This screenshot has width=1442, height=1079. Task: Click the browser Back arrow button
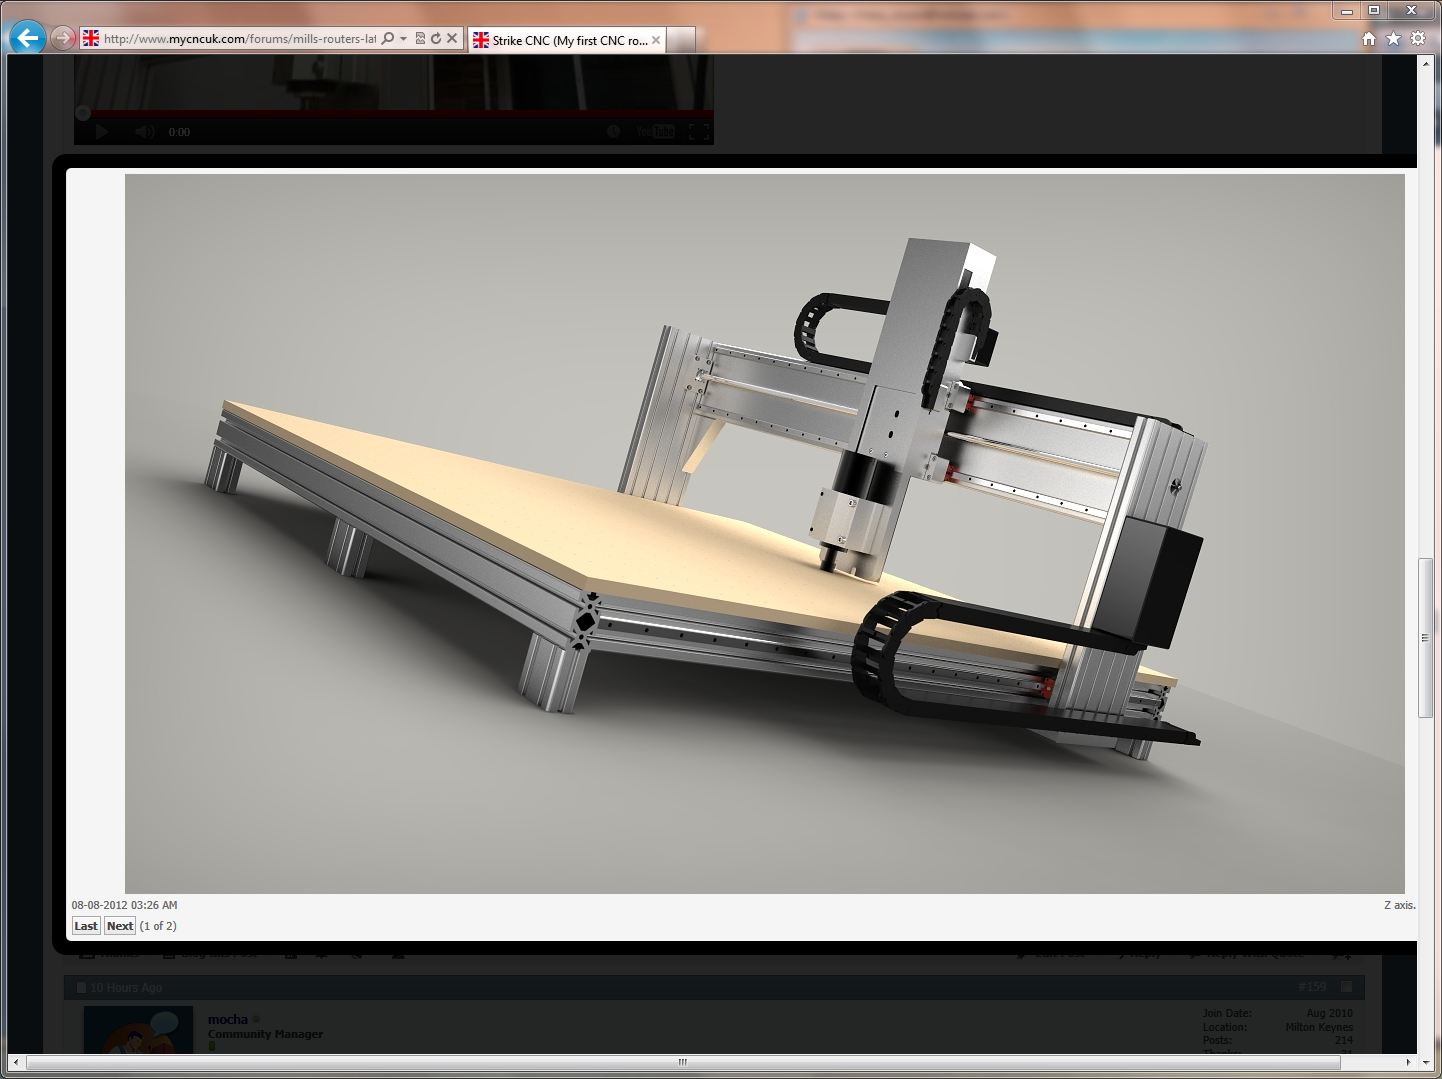[x=27, y=39]
